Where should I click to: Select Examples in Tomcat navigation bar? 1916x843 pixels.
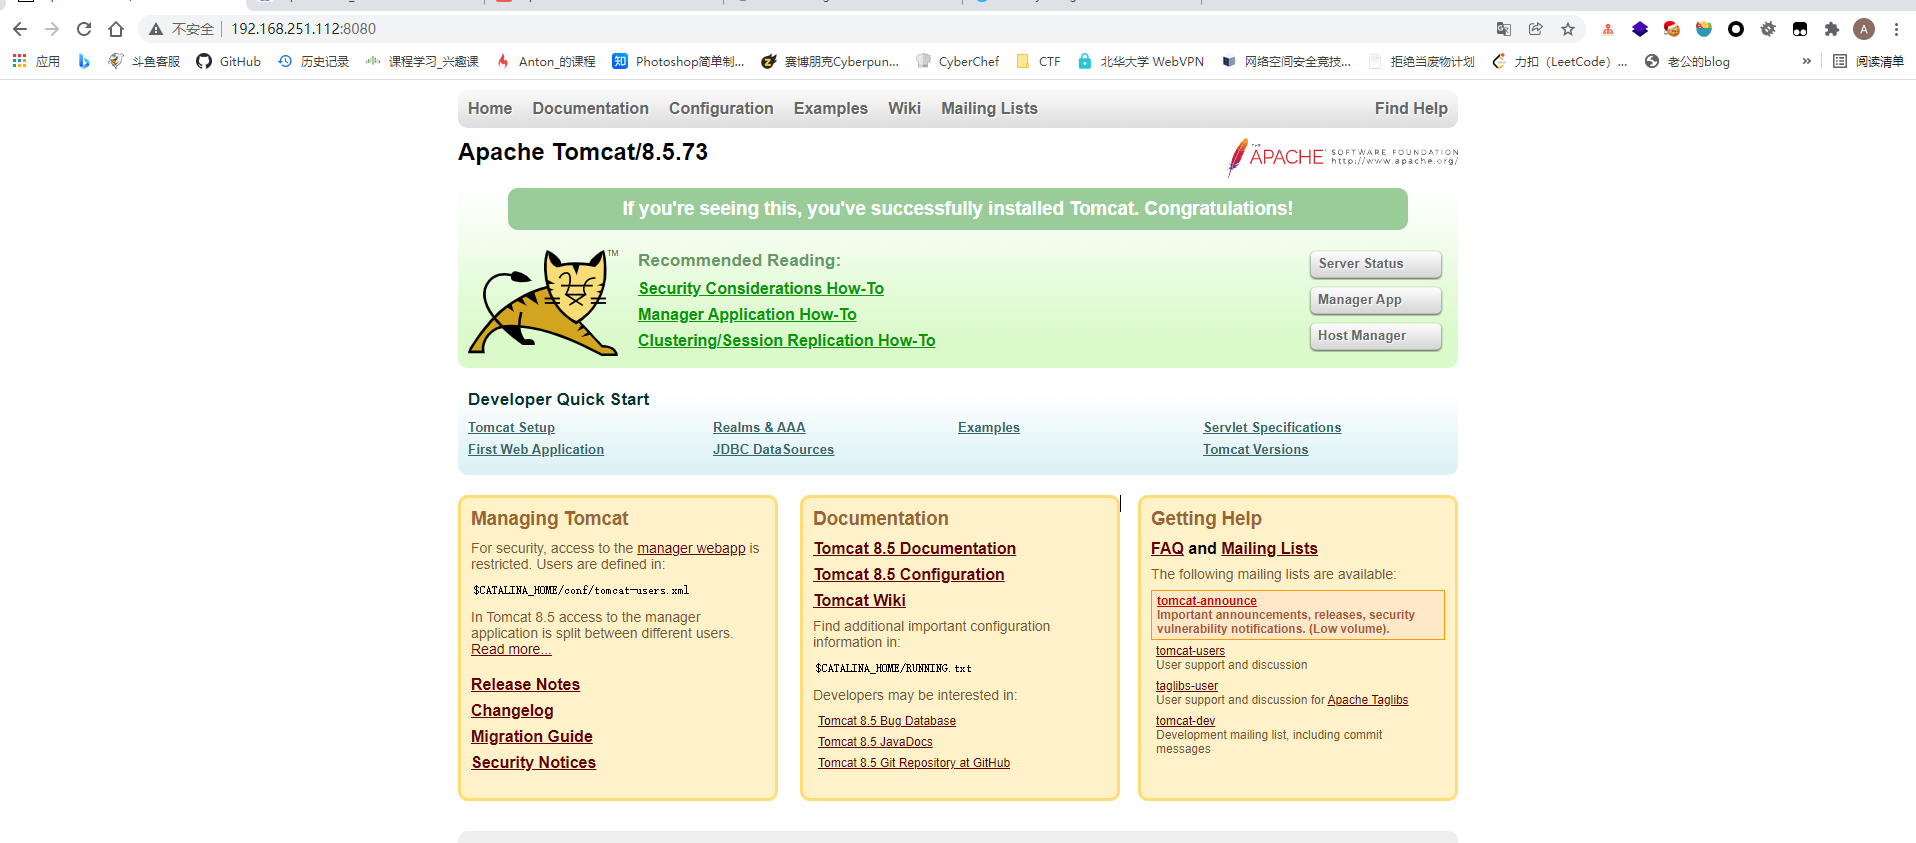click(x=831, y=108)
